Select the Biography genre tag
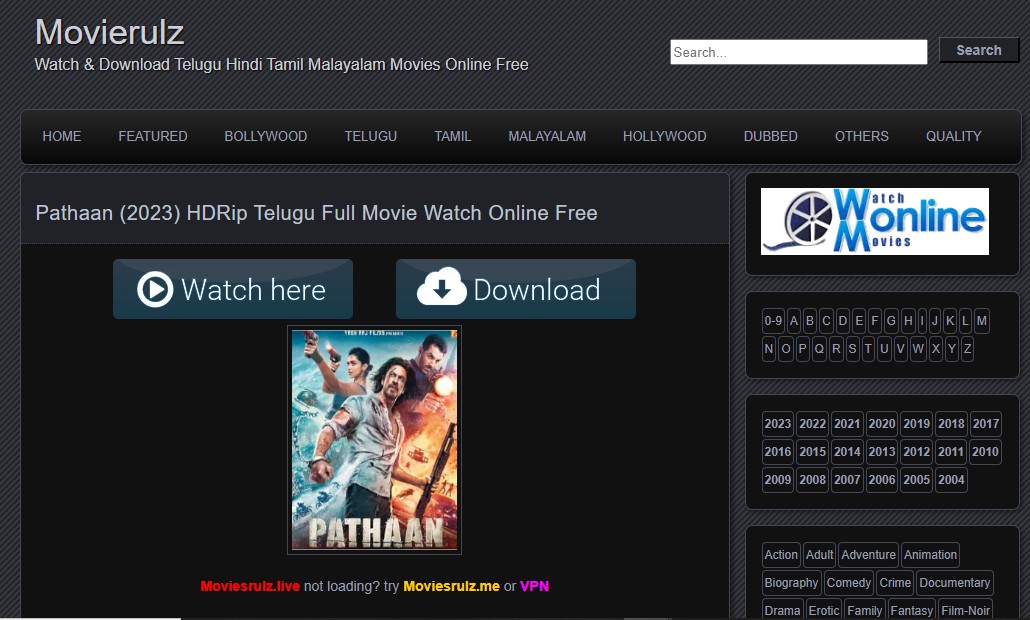The image size is (1030, 620). coord(792,583)
